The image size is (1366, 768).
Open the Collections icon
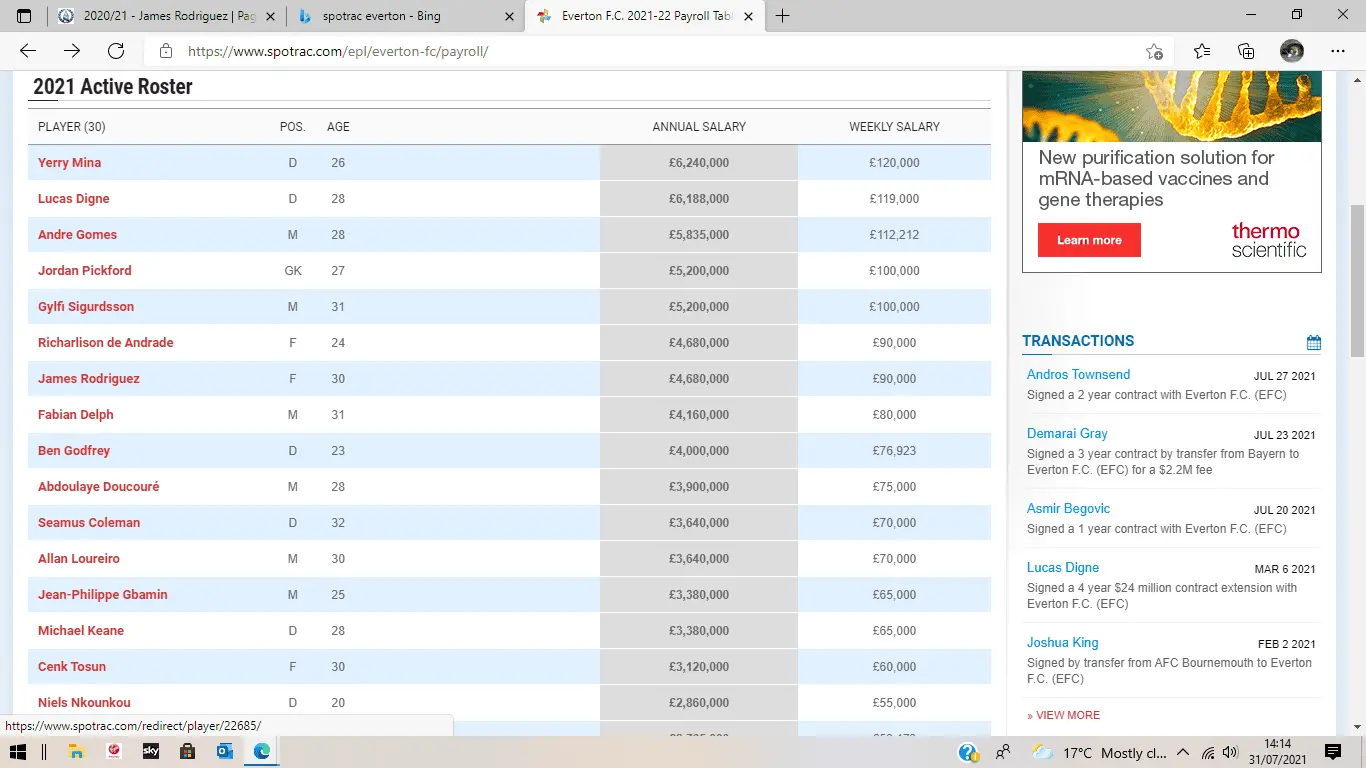click(1246, 51)
